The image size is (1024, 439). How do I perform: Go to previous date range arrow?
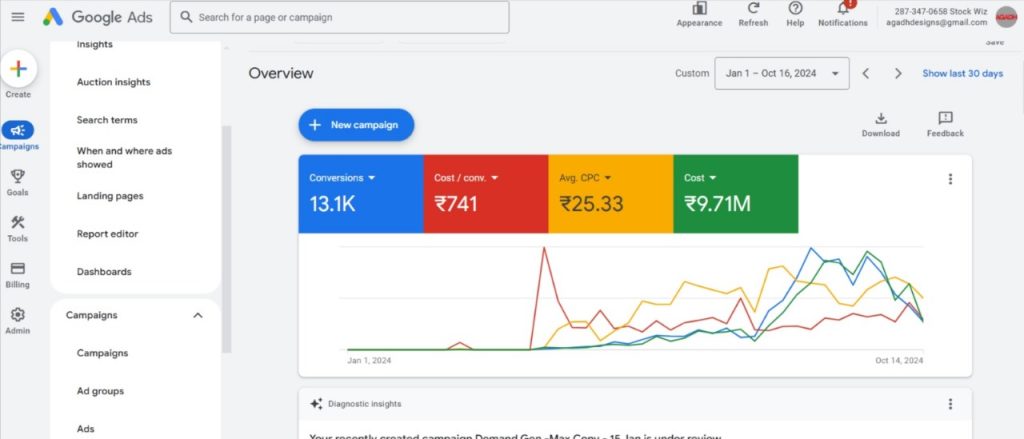pos(866,73)
